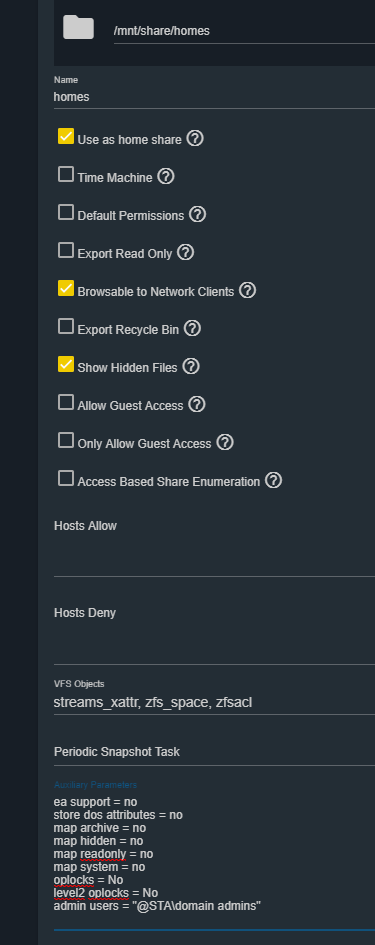Click the Only Allow Guest Access help icon
The height and width of the screenshot is (945, 375).
point(225,442)
